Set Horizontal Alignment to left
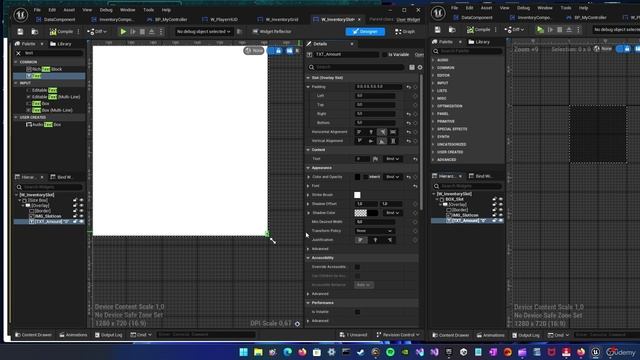The height and width of the screenshot is (360, 640). pyautogui.click(x=359, y=132)
